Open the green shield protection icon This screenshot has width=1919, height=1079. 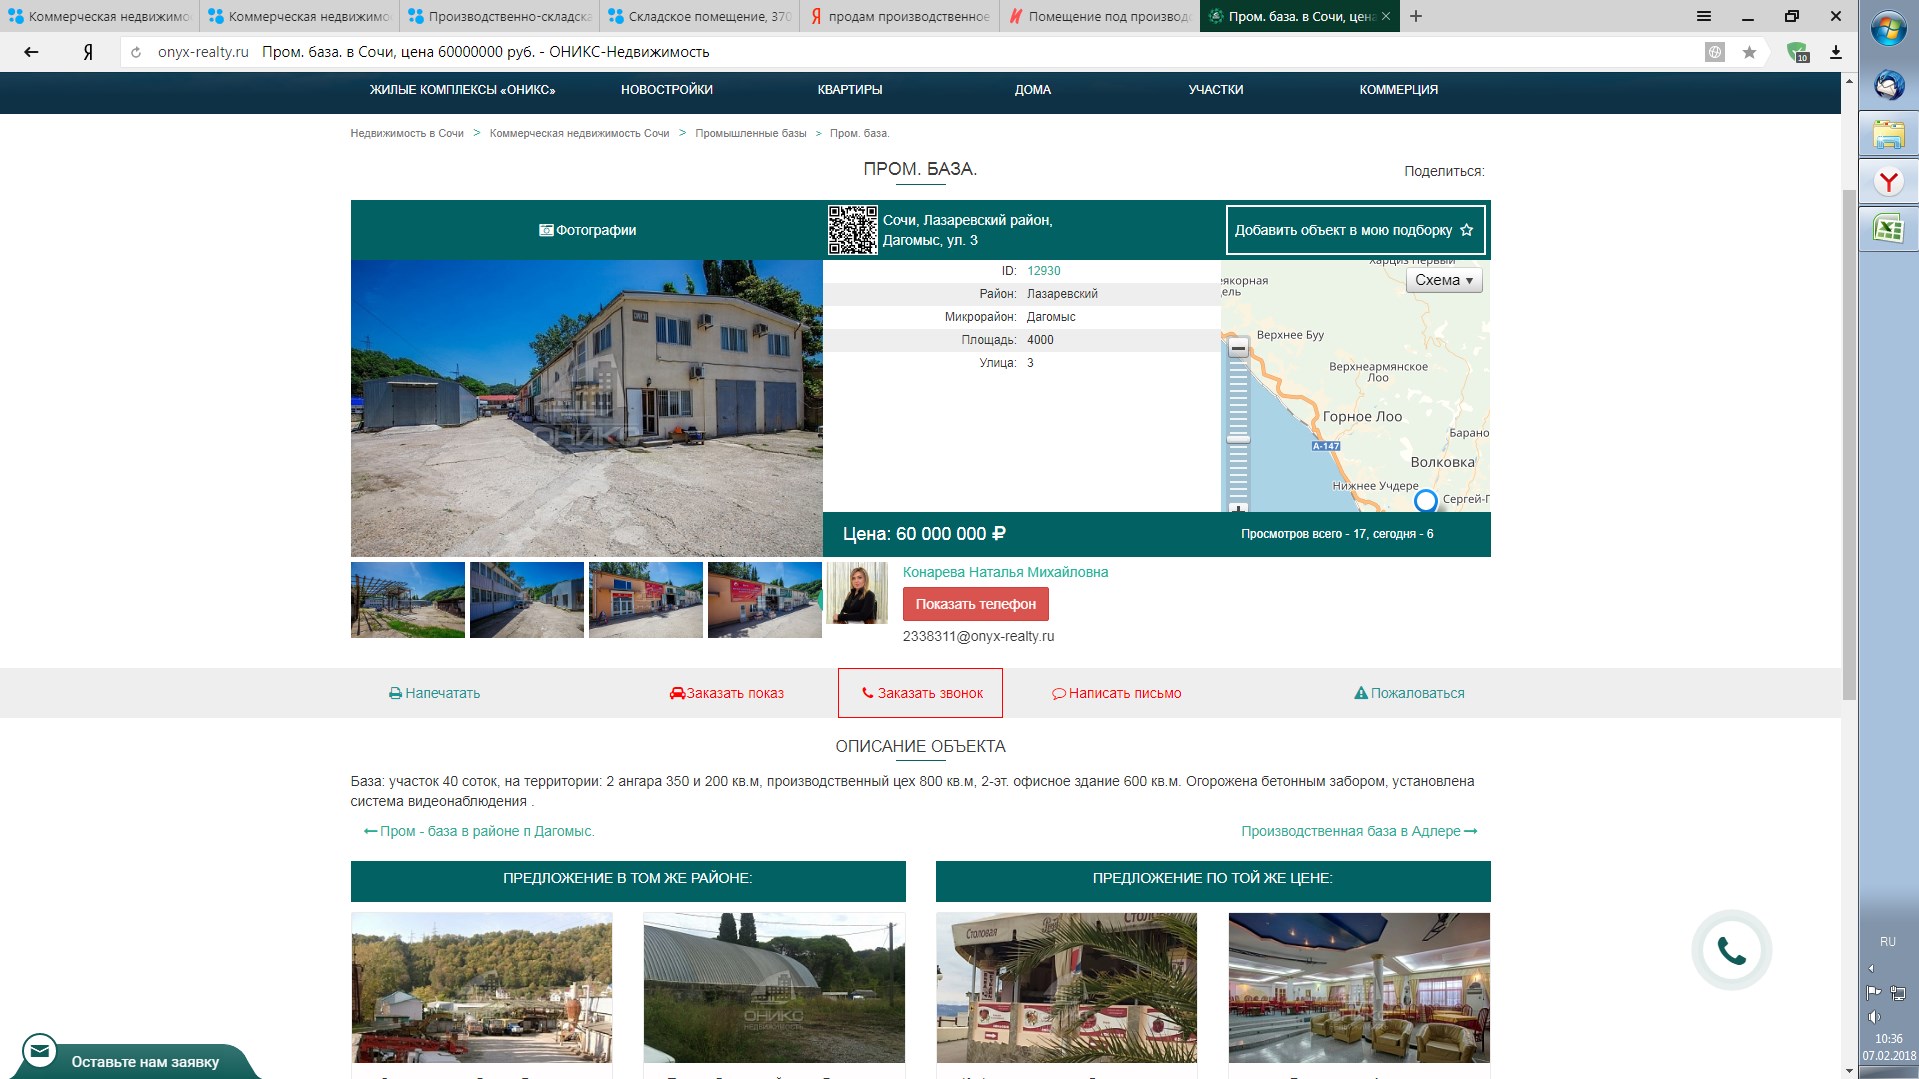pos(1797,52)
